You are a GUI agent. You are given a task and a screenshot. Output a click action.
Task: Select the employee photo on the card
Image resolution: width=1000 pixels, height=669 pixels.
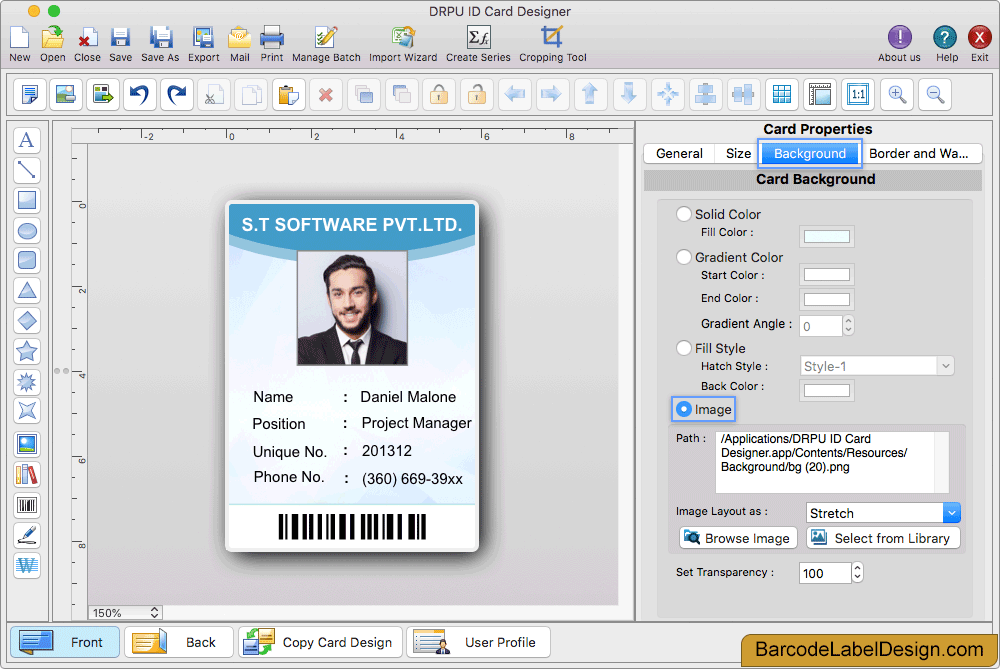click(352, 307)
